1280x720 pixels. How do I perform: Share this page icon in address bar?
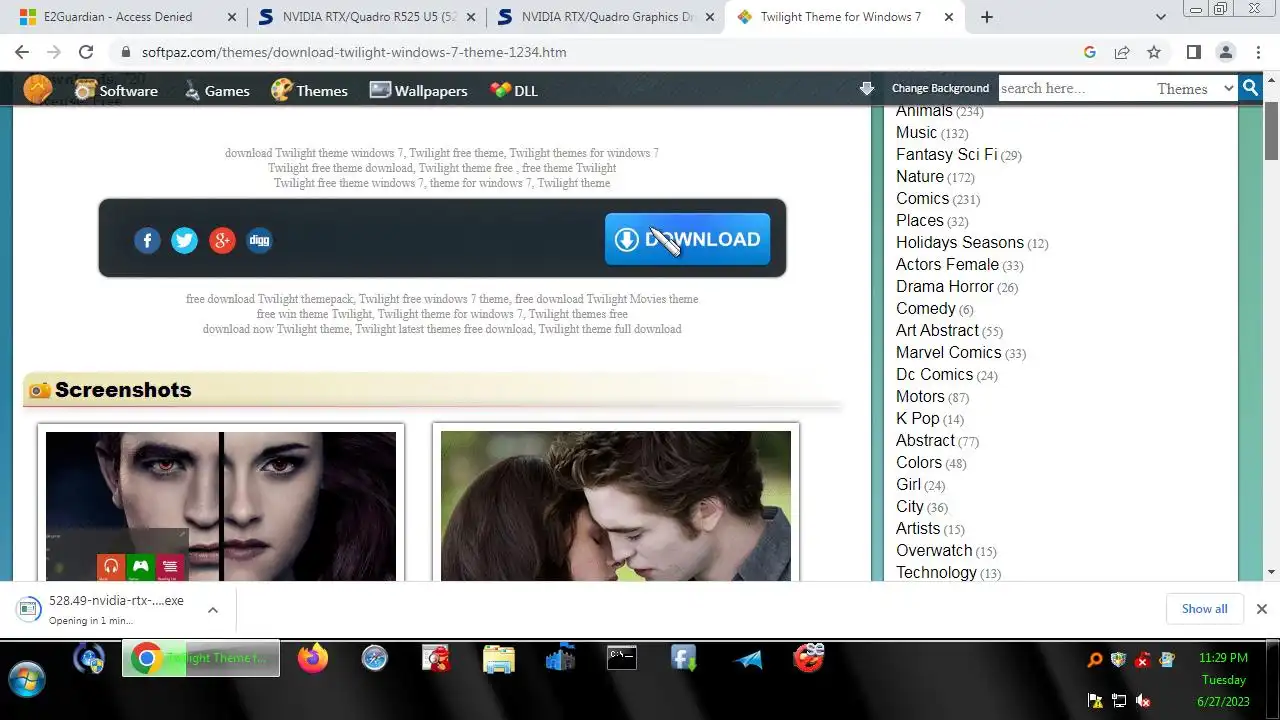pos(1122,52)
